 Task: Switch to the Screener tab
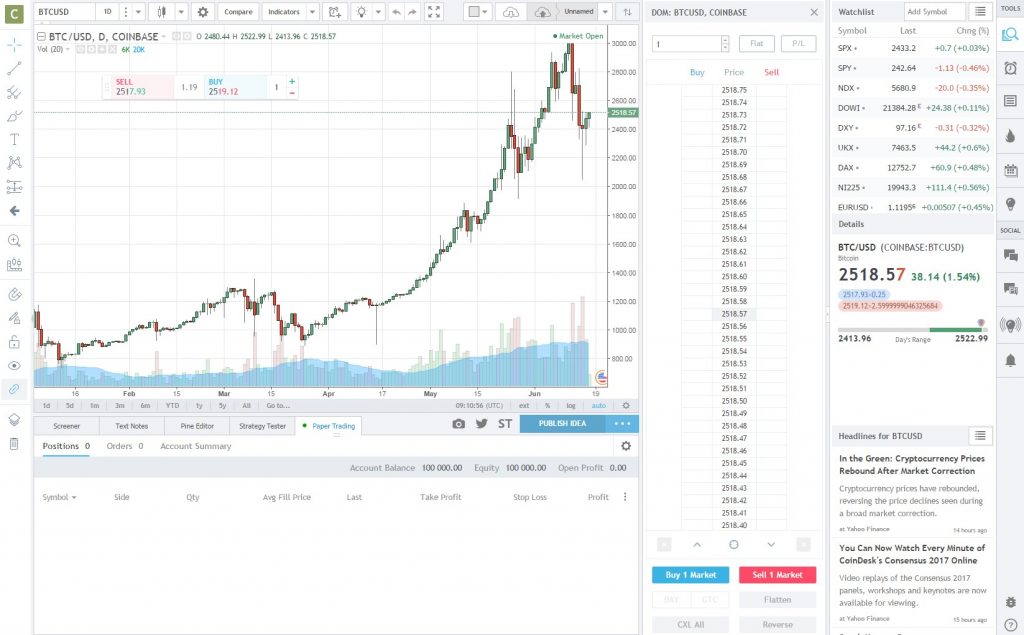point(67,426)
